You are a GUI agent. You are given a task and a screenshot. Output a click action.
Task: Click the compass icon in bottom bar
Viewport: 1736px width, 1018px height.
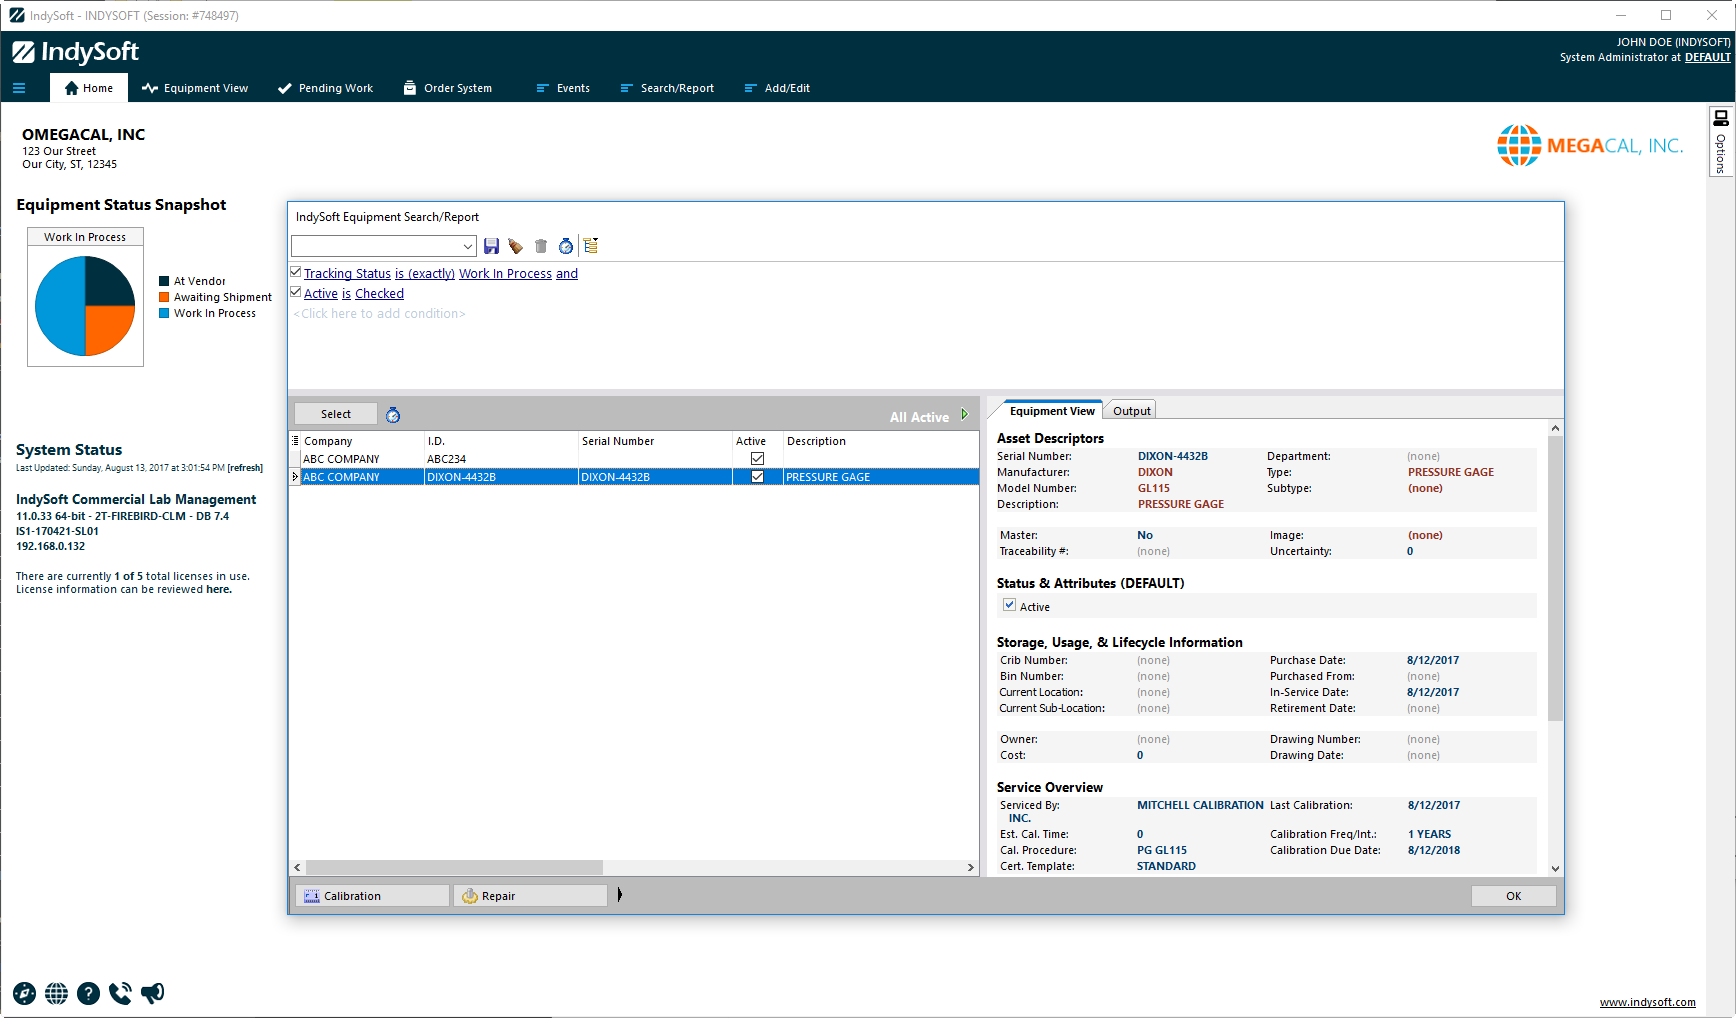coord(24,993)
